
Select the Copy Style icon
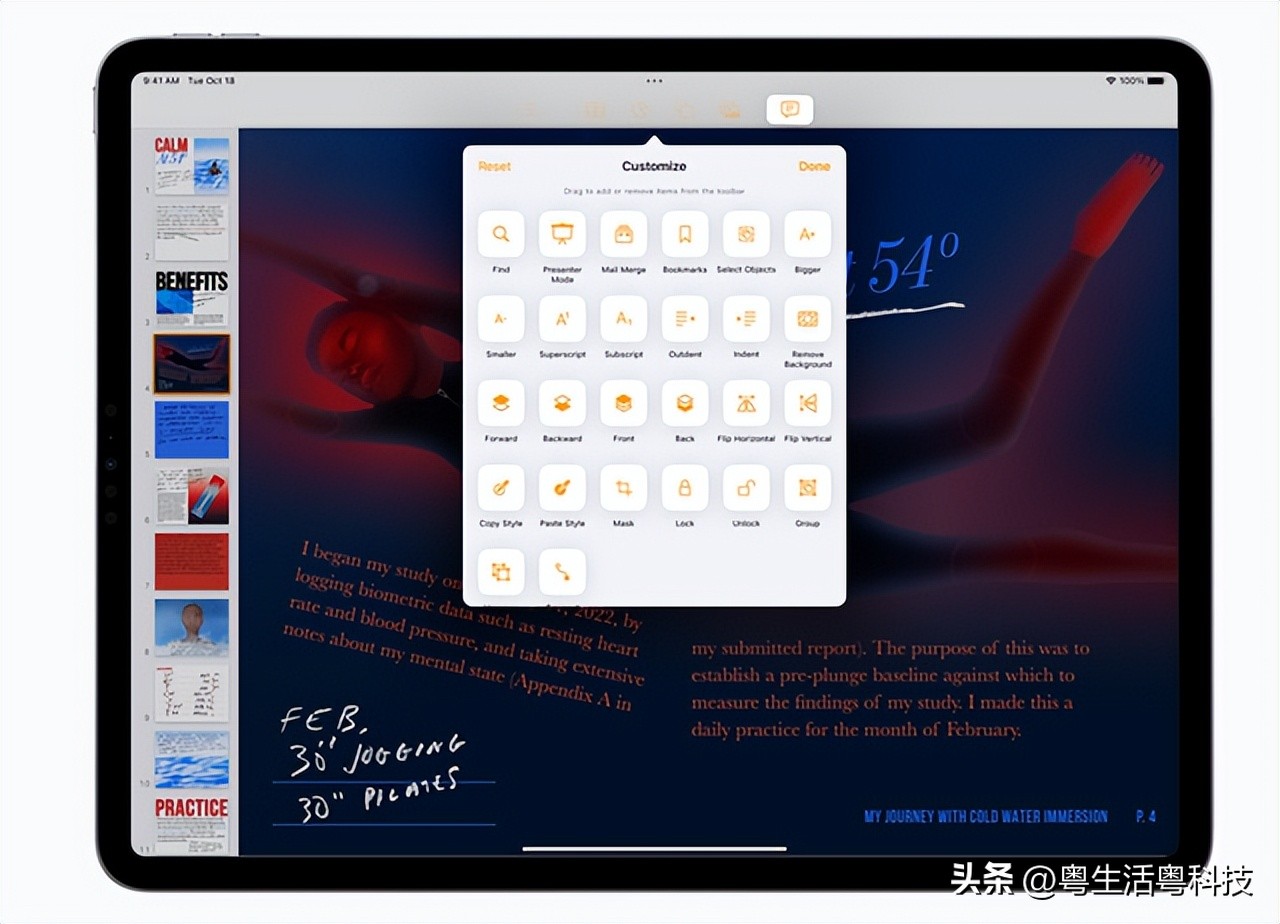[x=500, y=487]
